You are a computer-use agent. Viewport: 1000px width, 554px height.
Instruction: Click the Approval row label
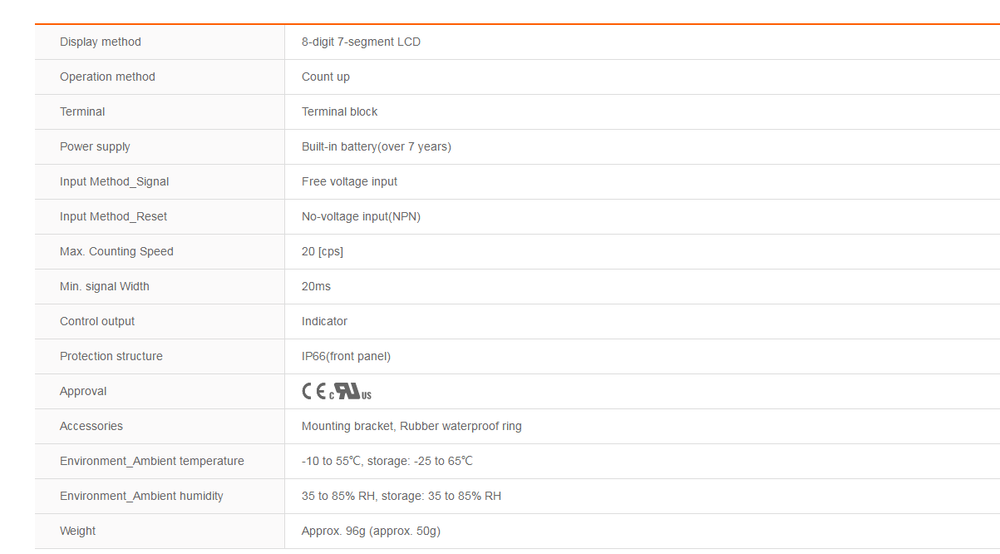click(x=83, y=392)
